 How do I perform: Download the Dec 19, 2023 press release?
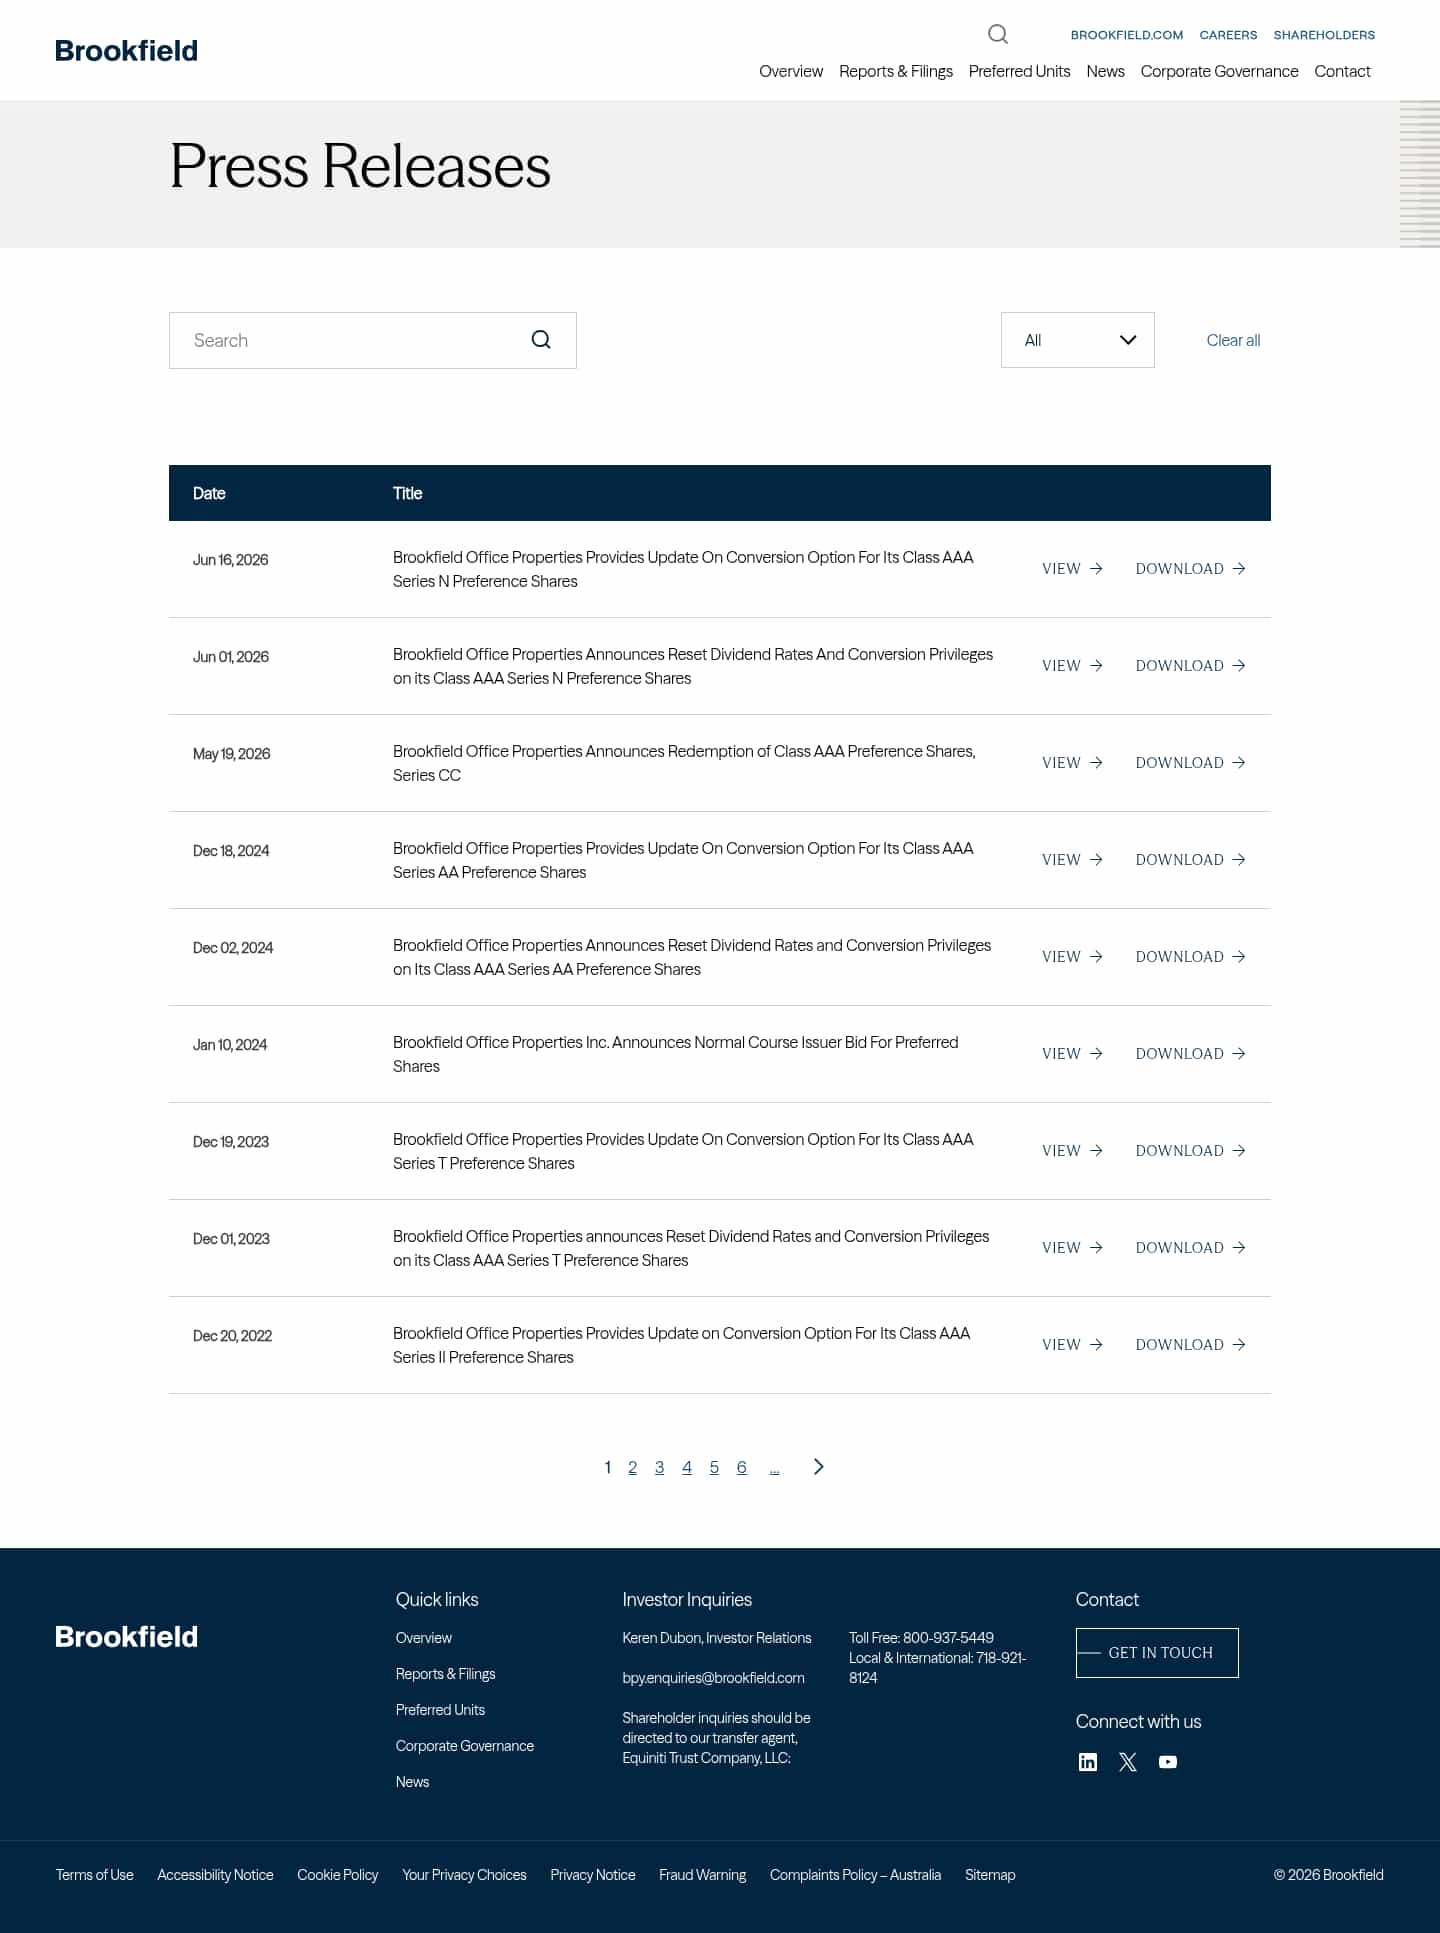click(x=1190, y=1151)
